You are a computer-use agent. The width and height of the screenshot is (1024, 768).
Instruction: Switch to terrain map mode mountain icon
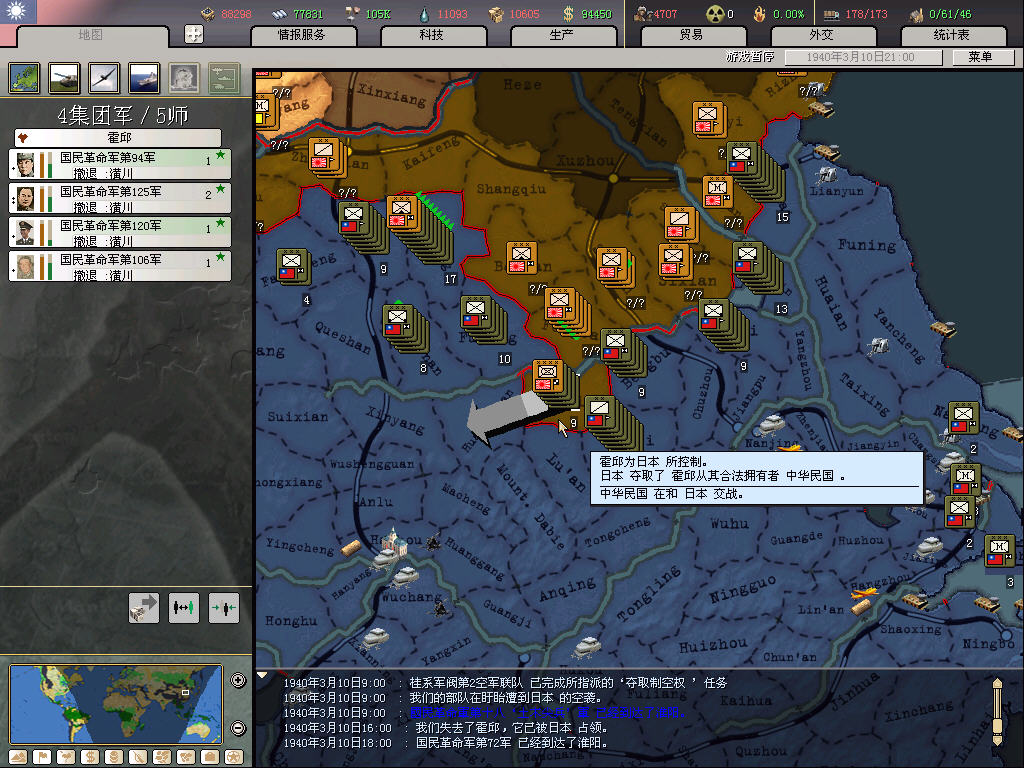pyautogui.click(x=18, y=758)
